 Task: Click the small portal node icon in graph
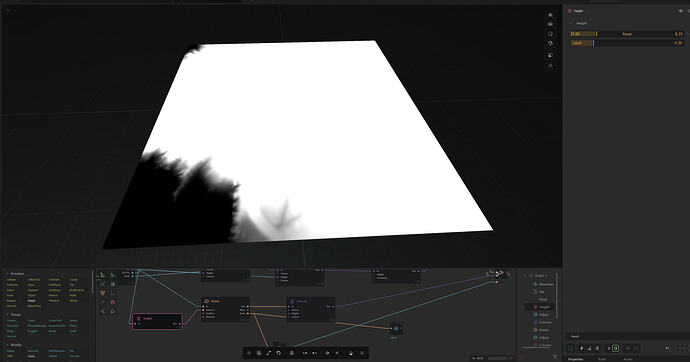(396, 329)
